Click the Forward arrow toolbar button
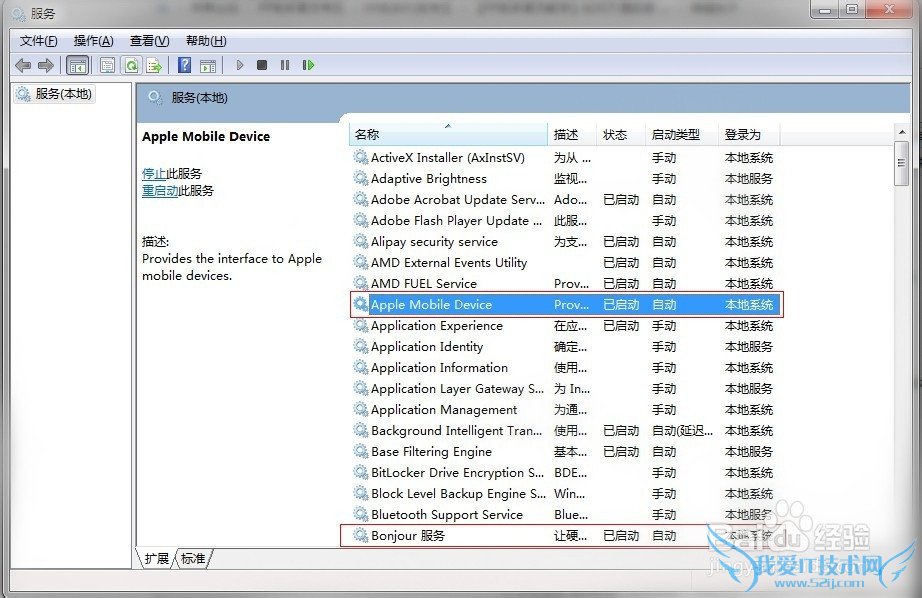The height and width of the screenshot is (598, 922). [46, 66]
